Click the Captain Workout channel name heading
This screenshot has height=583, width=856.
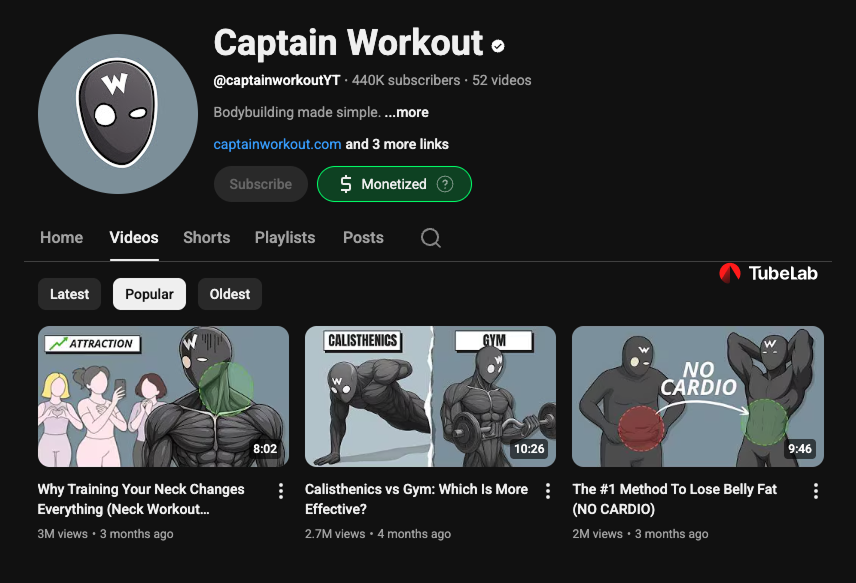(x=348, y=43)
